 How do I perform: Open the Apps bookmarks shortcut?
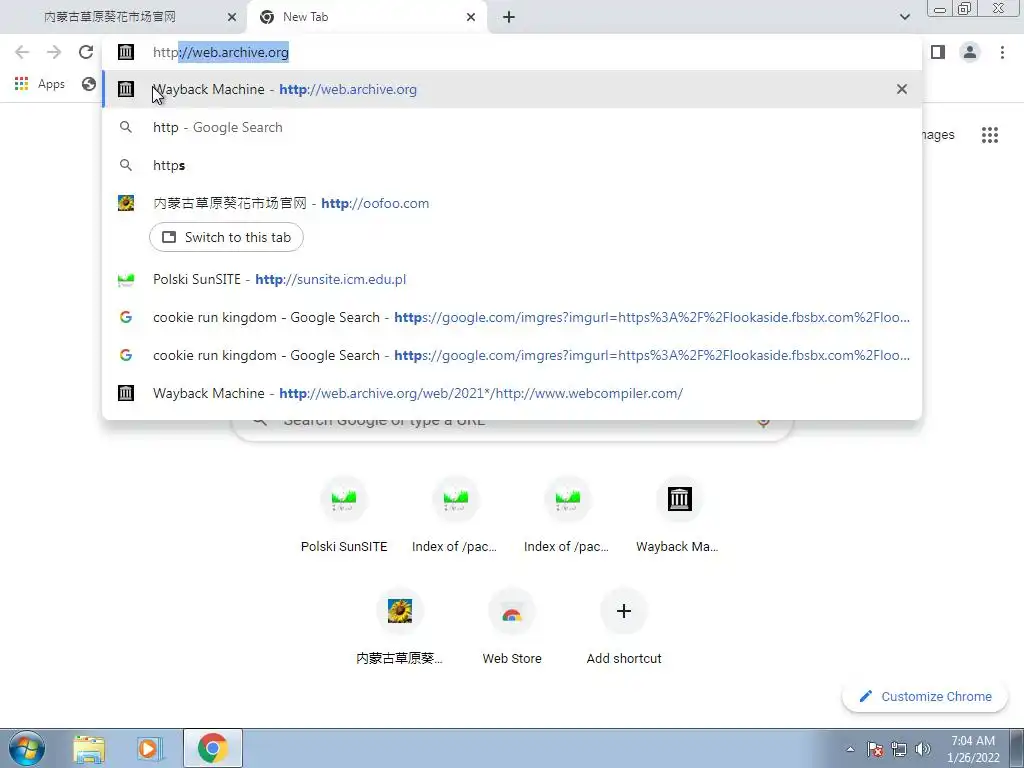(x=40, y=84)
